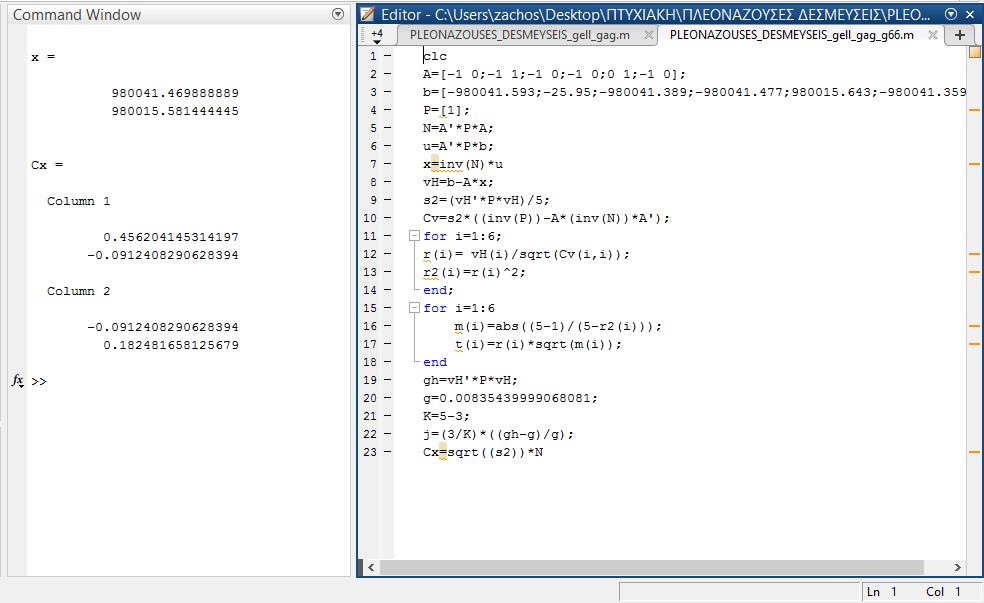Click the Command Window panel title
Screen dimensions: 984x603
point(77,14)
